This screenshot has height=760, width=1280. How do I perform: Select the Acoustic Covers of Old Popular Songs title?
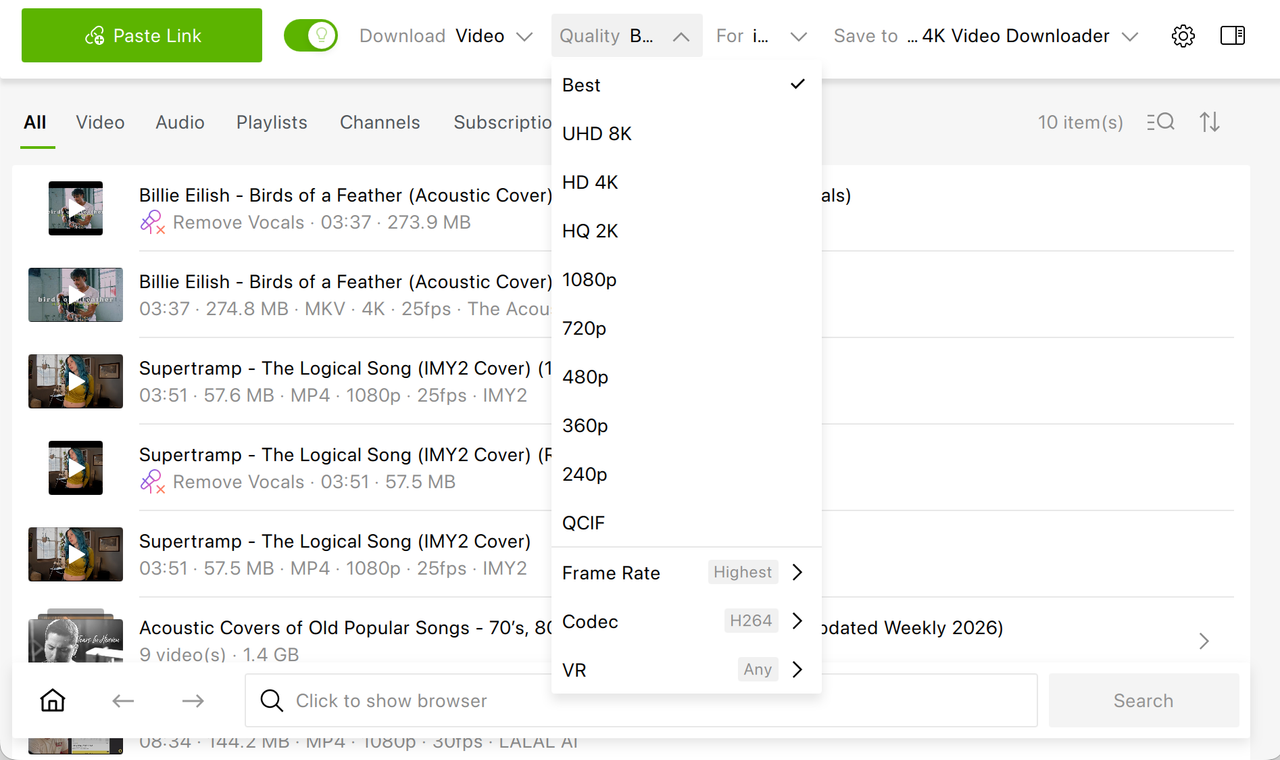(346, 628)
